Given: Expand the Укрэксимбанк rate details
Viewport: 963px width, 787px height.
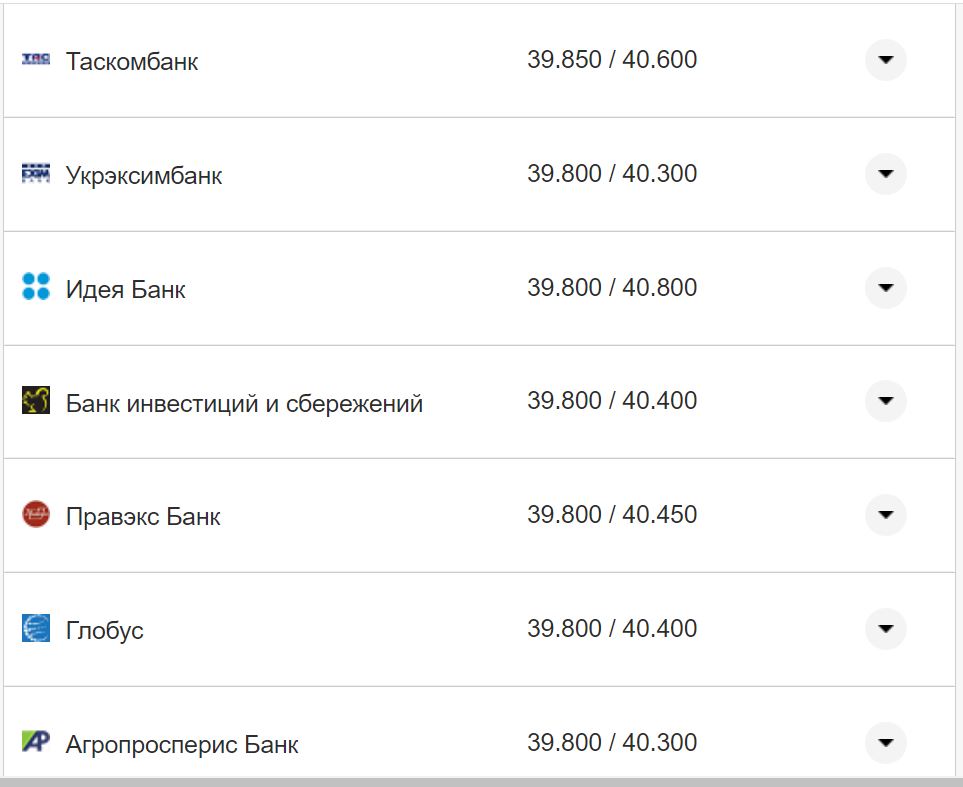Looking at the screenshot, I should click(x=885, y=174).
